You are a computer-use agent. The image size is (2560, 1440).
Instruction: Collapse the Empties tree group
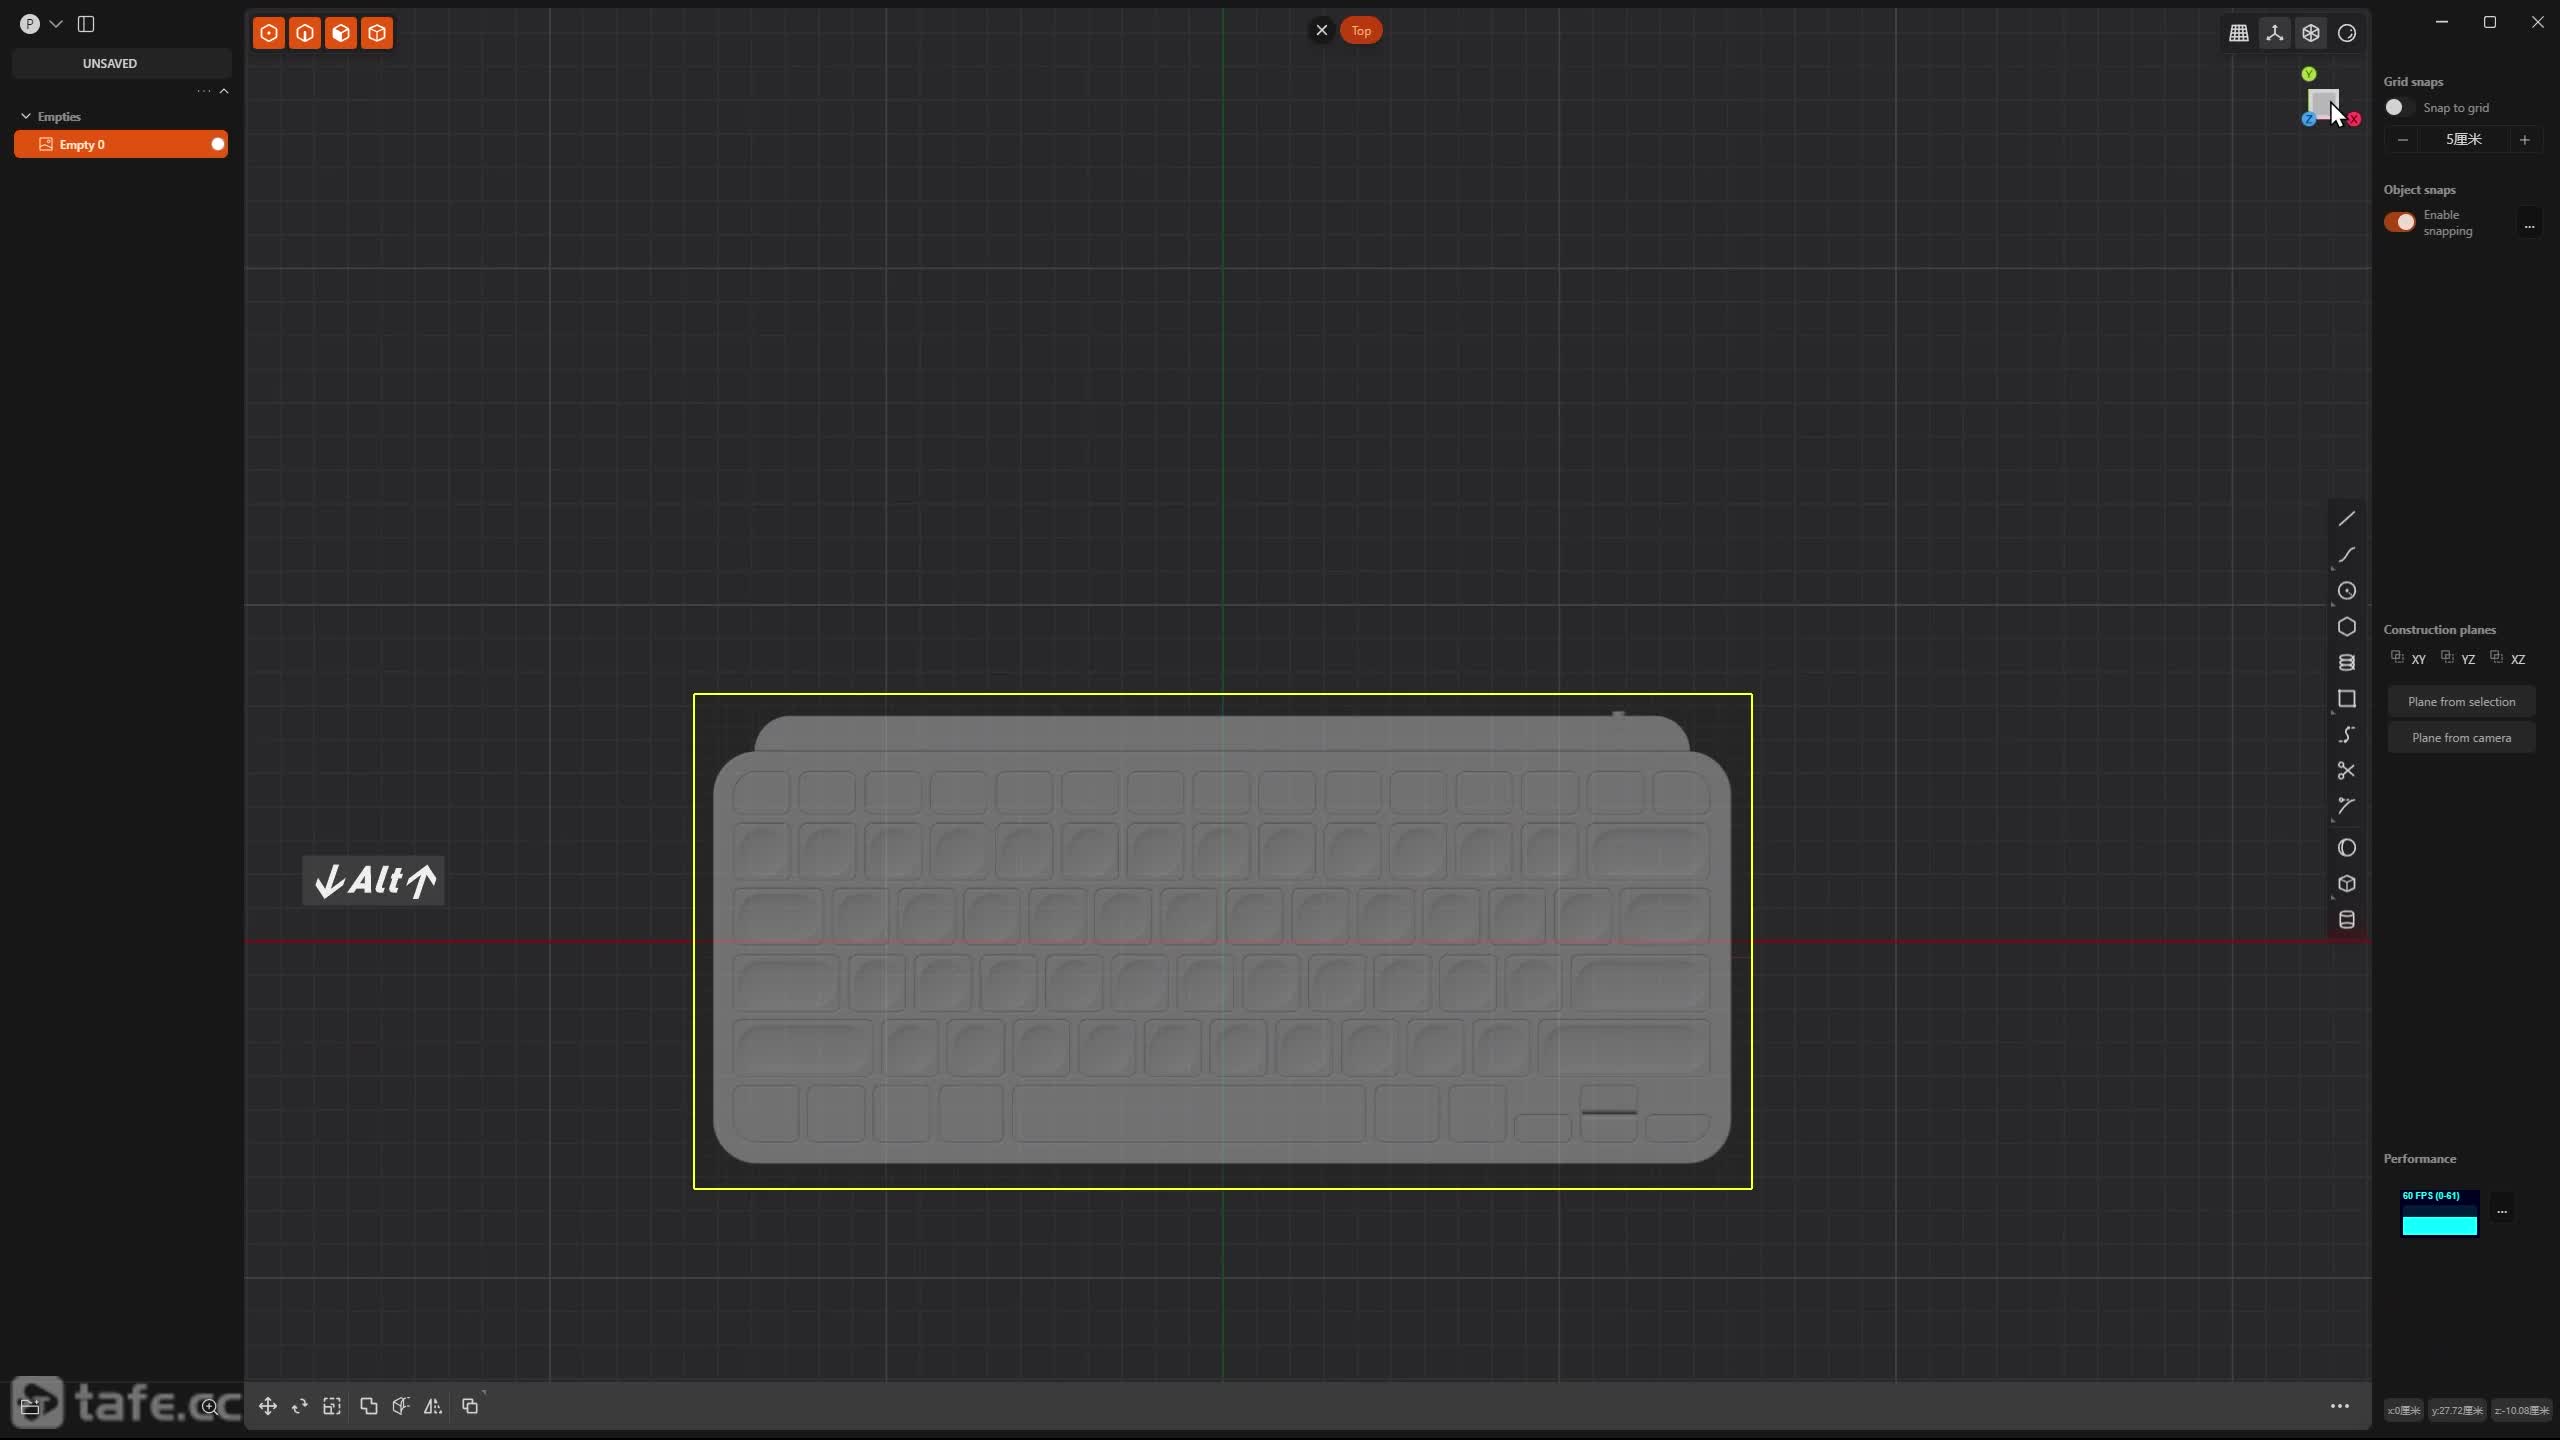26,117
